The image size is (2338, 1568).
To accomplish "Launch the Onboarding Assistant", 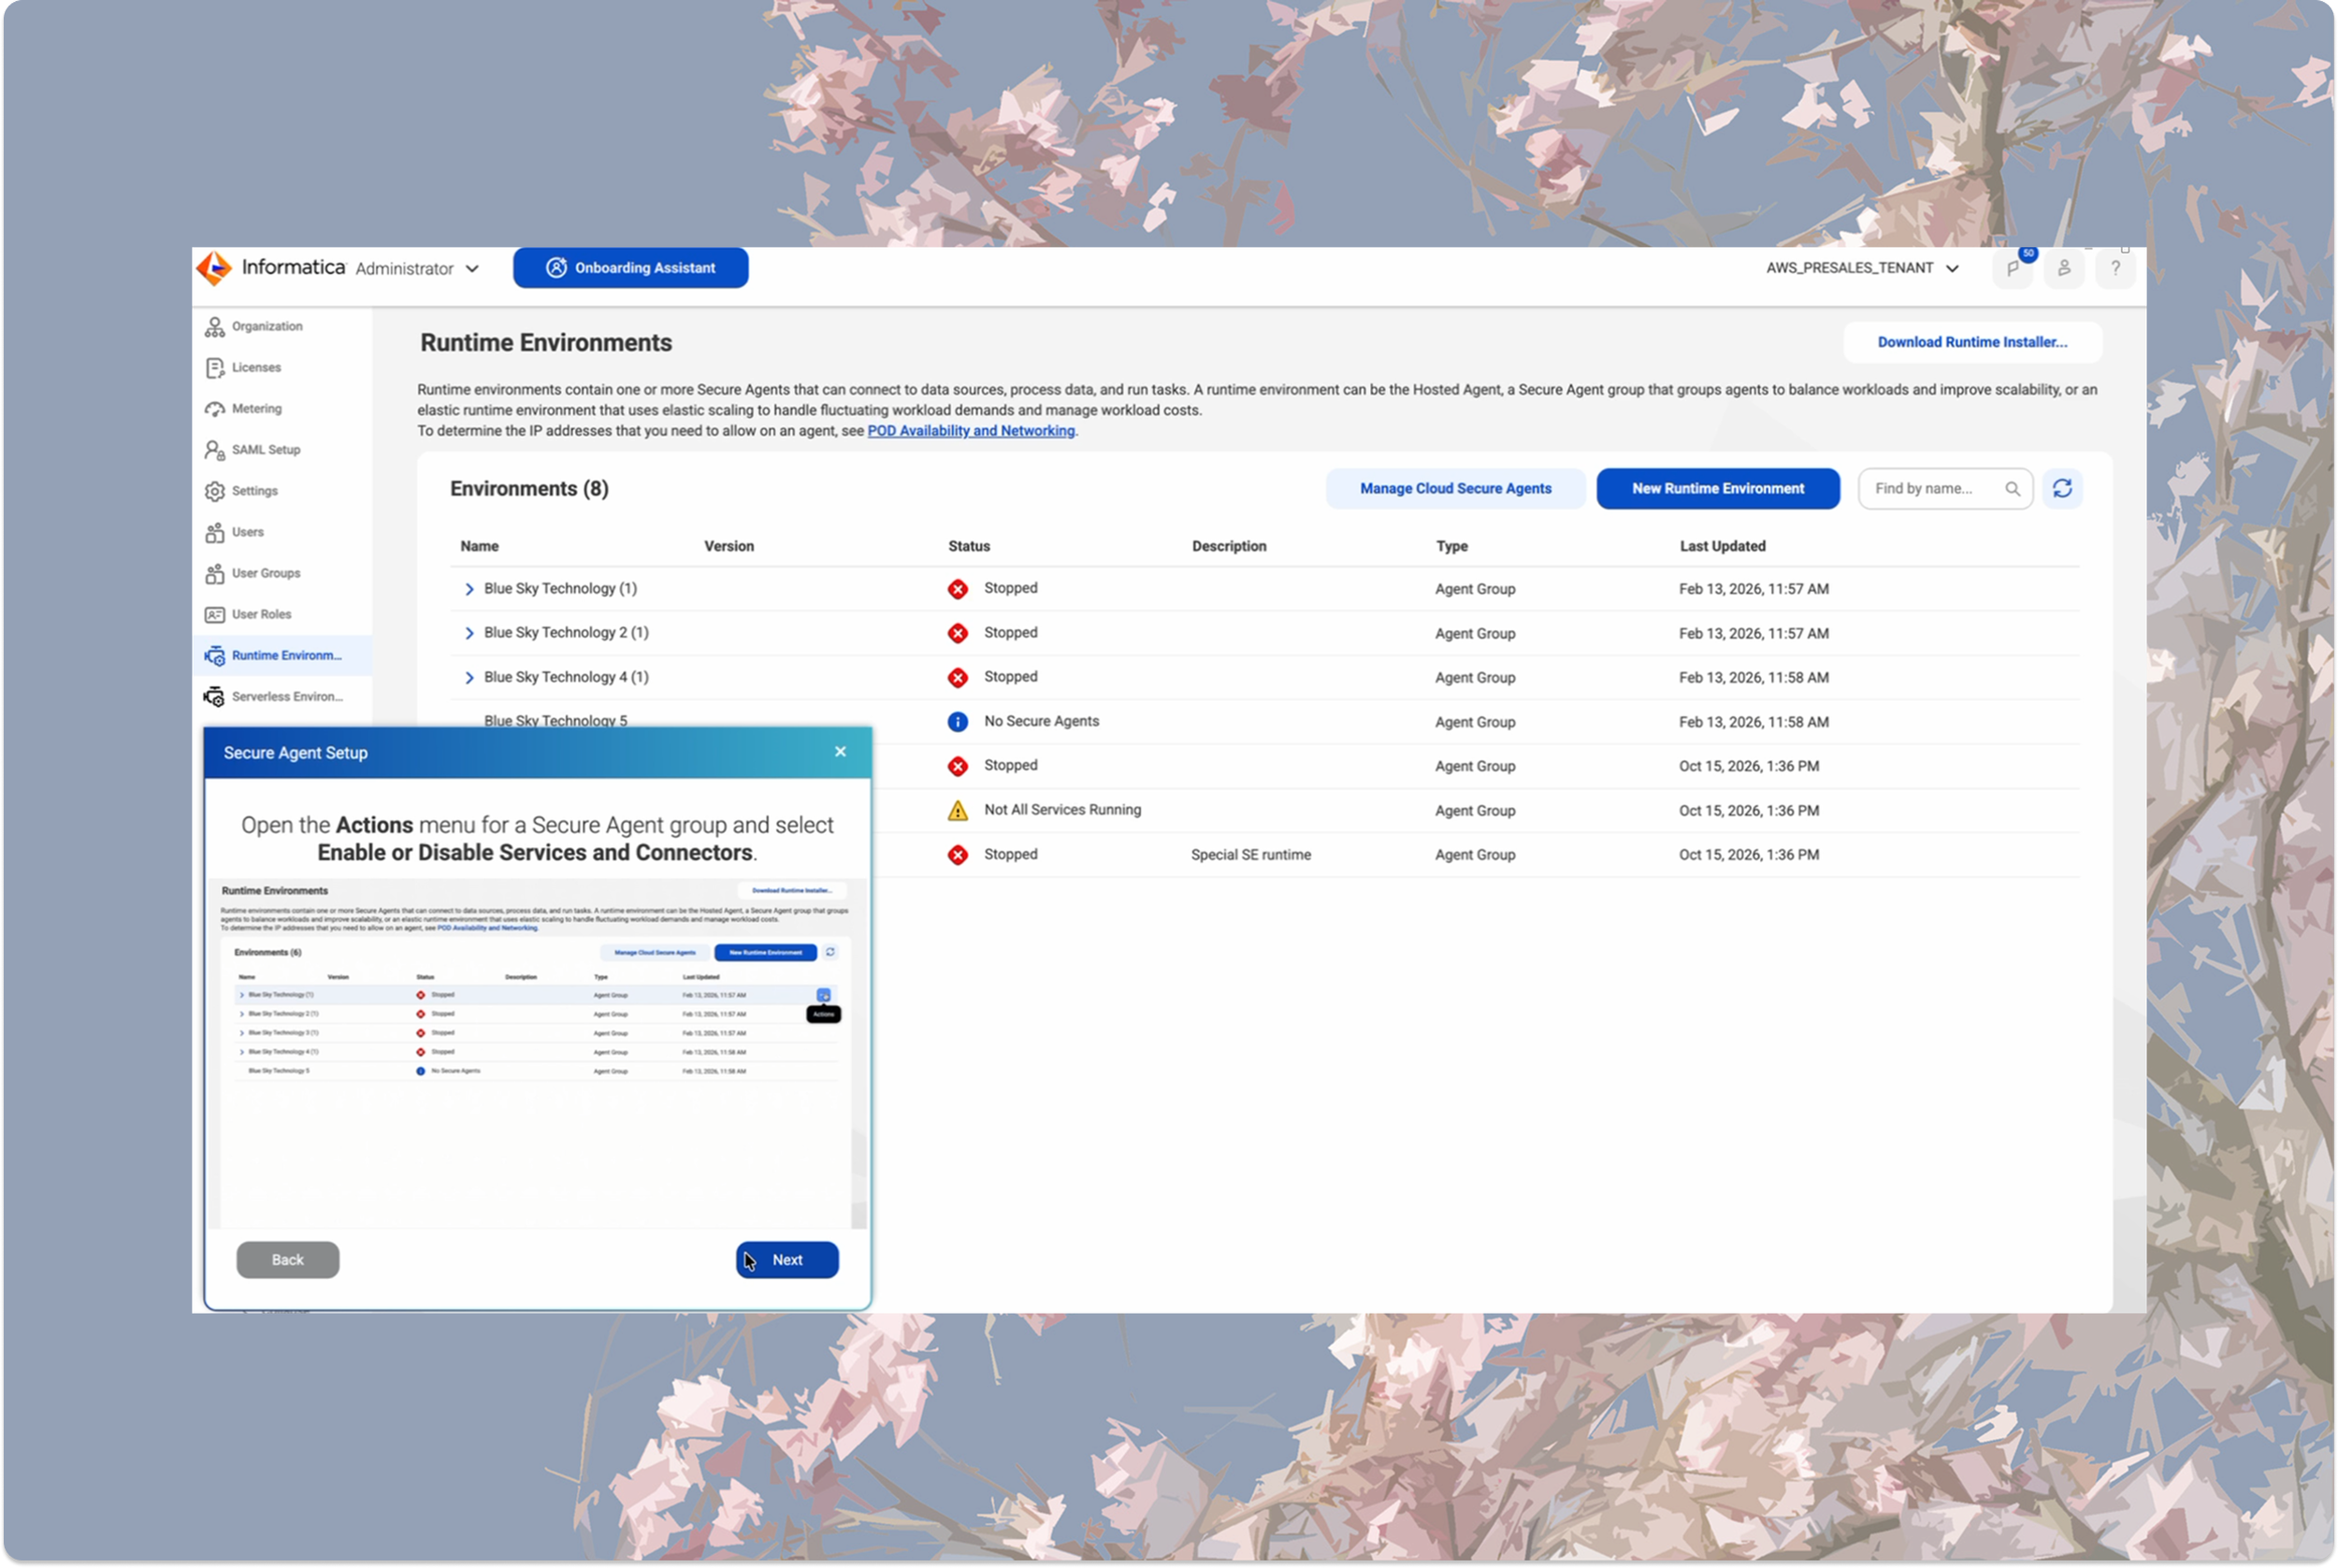I will (x=630, y=268).
